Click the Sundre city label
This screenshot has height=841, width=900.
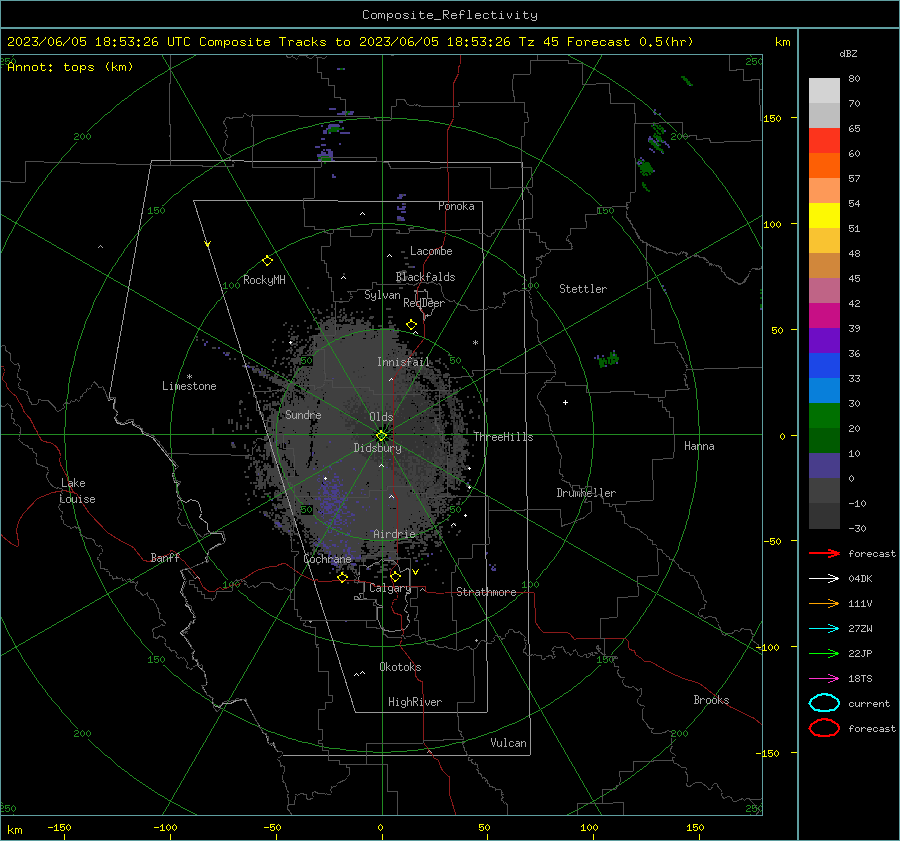point(303,414)
